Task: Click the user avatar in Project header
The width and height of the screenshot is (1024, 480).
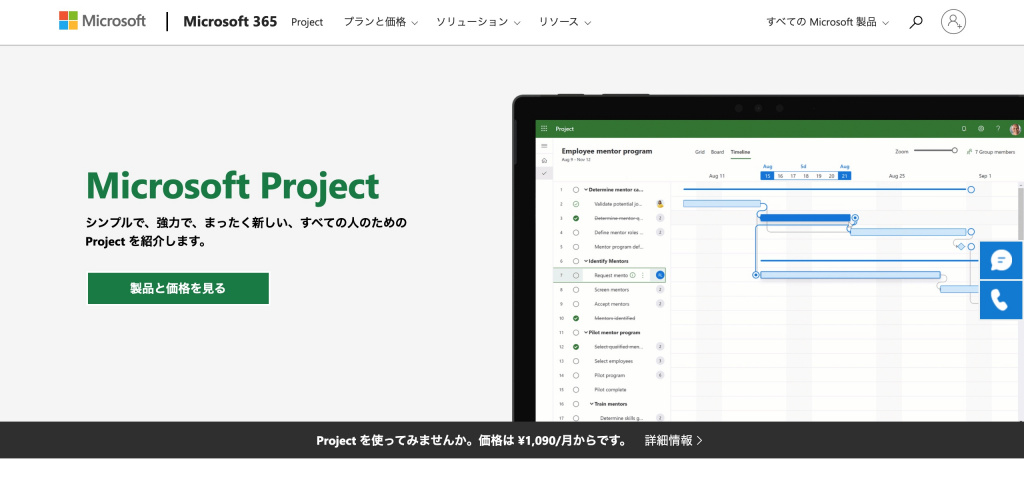Action: point(1015,129)
